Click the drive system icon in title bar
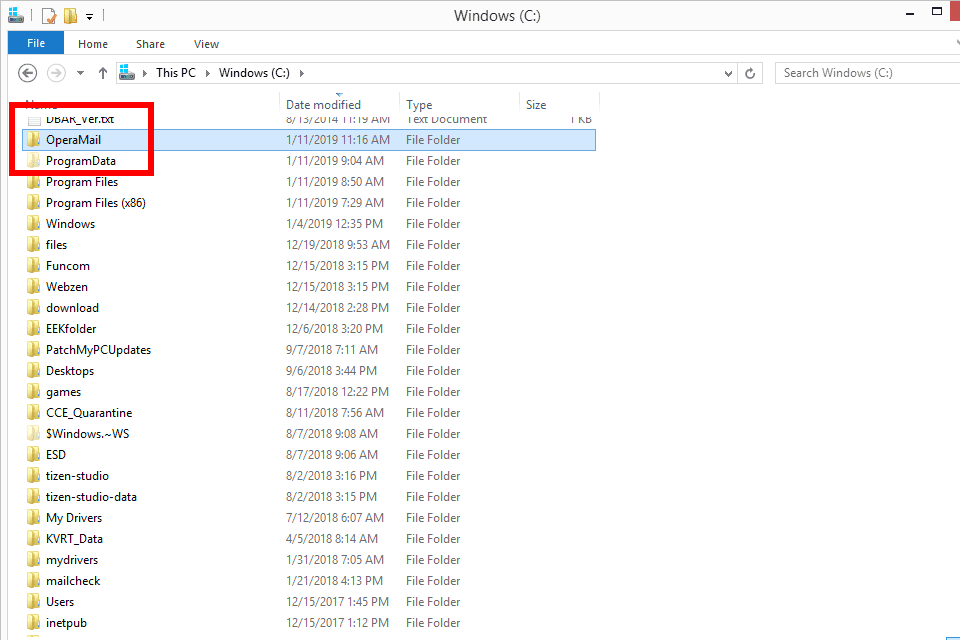This screenshot has width=960, height=640. (16, 15)
